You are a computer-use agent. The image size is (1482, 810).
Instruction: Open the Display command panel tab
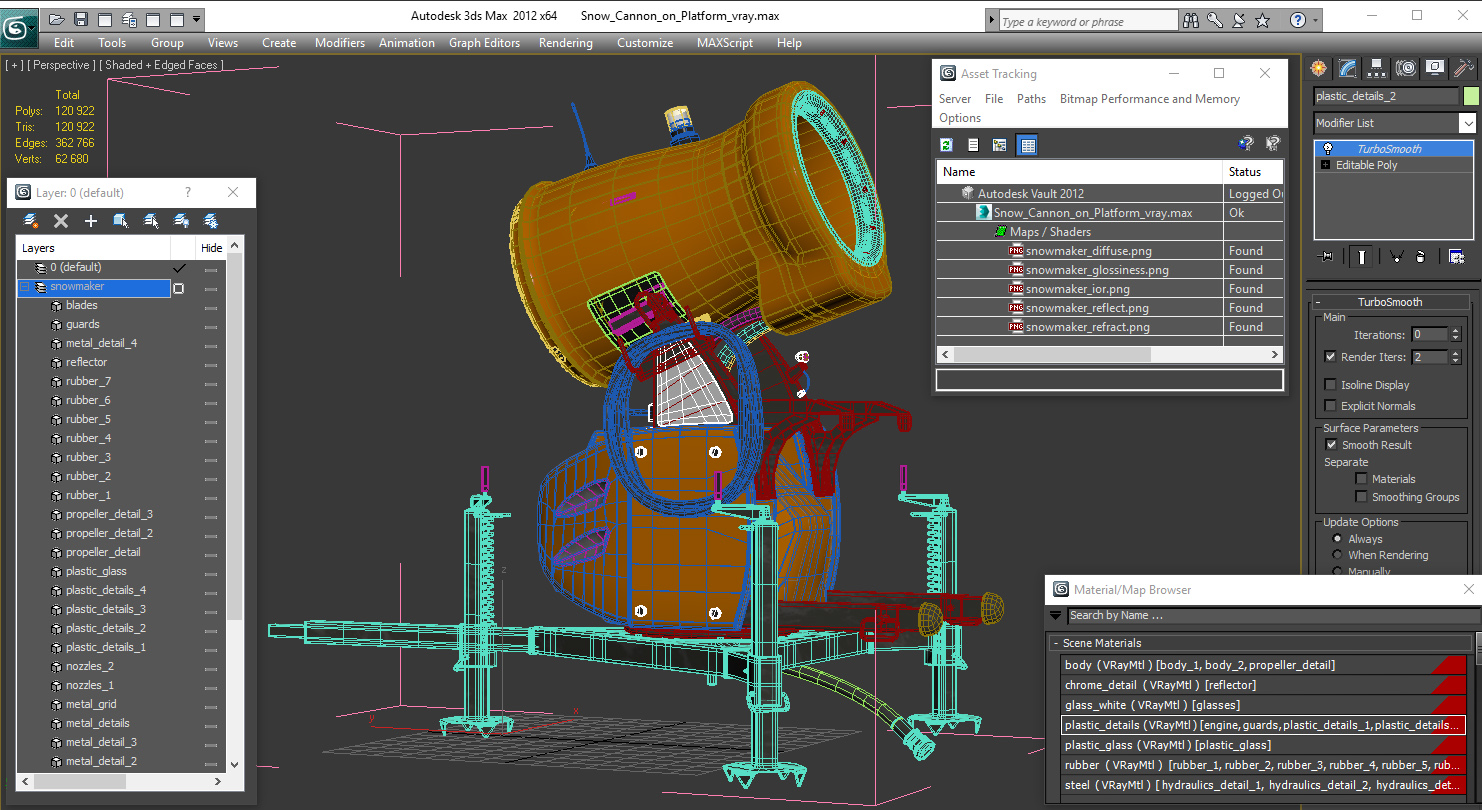tap(1435, 68)
